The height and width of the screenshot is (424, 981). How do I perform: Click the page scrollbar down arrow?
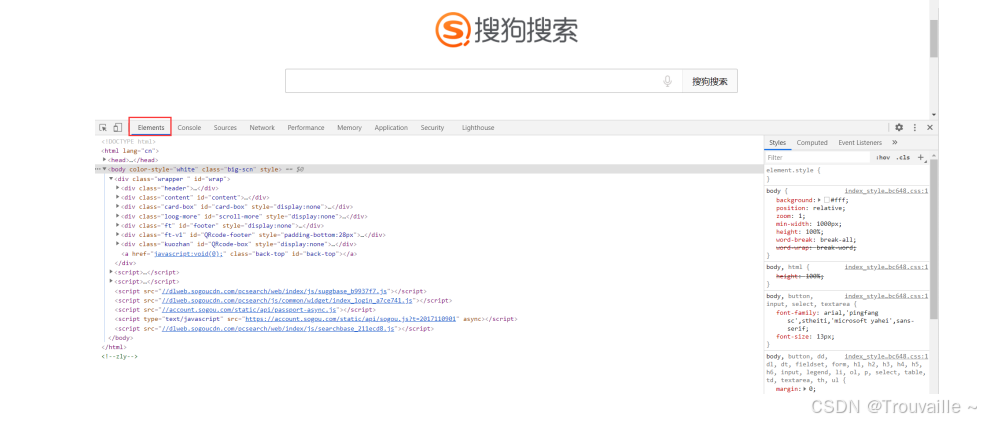(933, 115)
